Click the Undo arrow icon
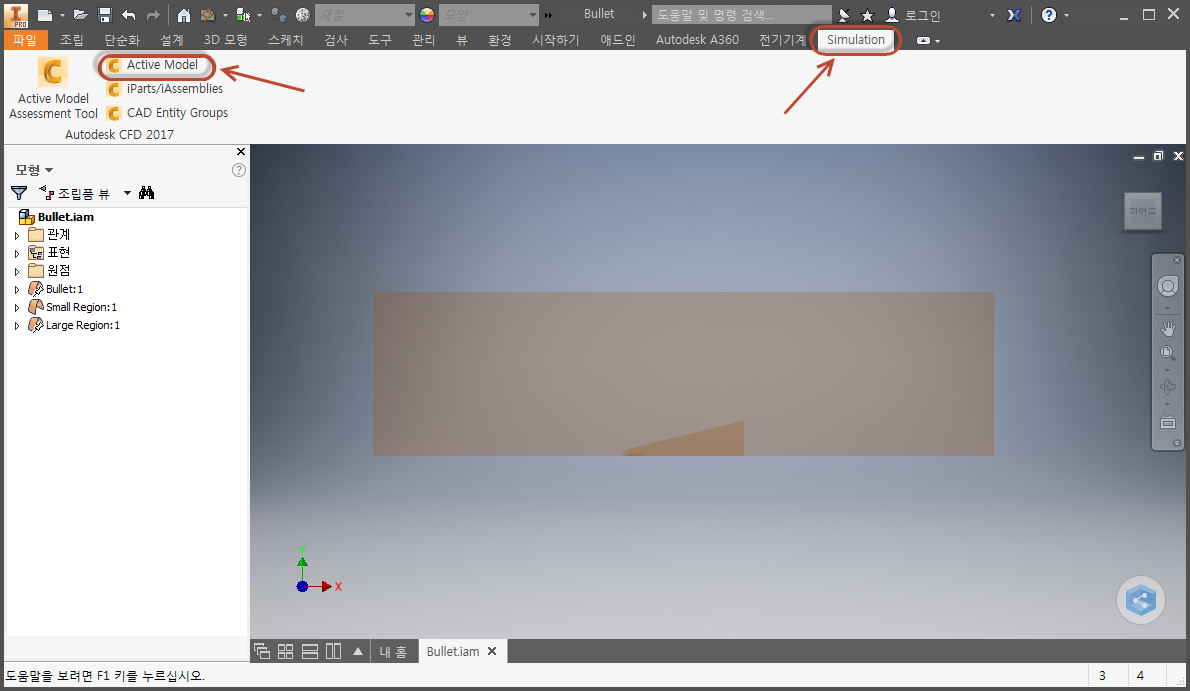Screen dimensions: 1190x691 (129, 14)
